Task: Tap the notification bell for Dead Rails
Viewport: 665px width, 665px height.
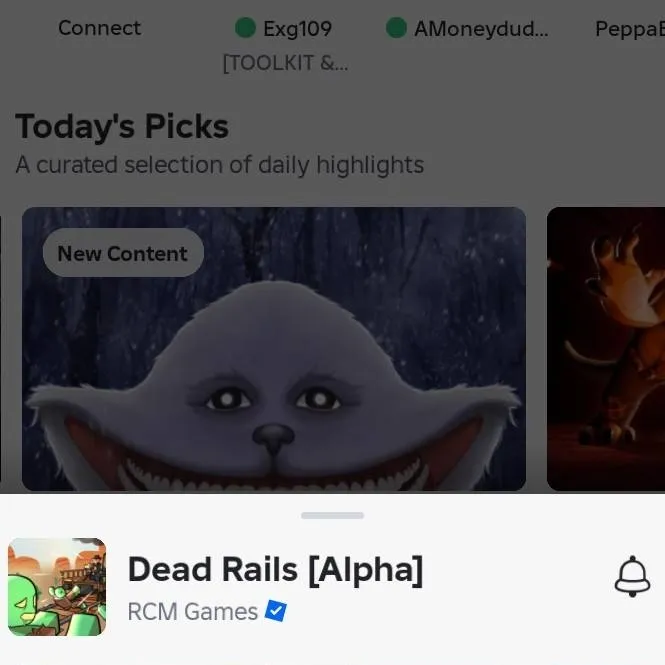Action: [x=632, y=576]
